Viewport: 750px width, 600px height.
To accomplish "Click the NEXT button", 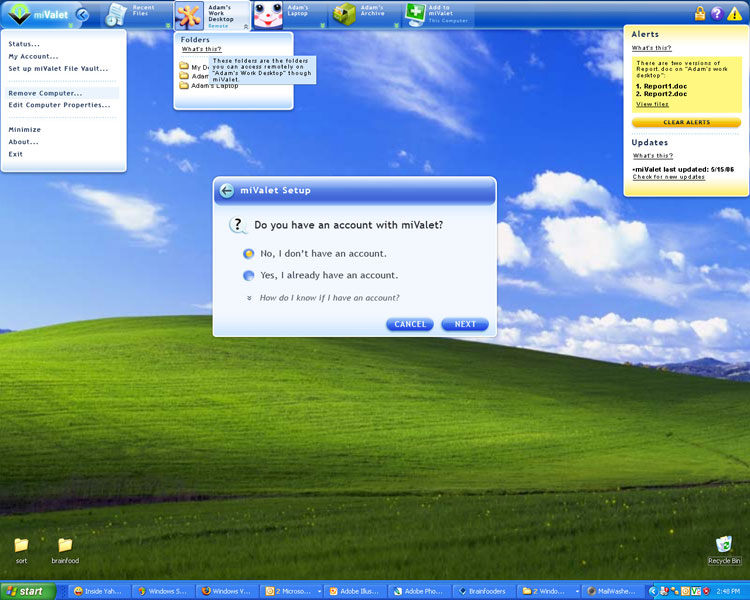I will coord(465,324).
